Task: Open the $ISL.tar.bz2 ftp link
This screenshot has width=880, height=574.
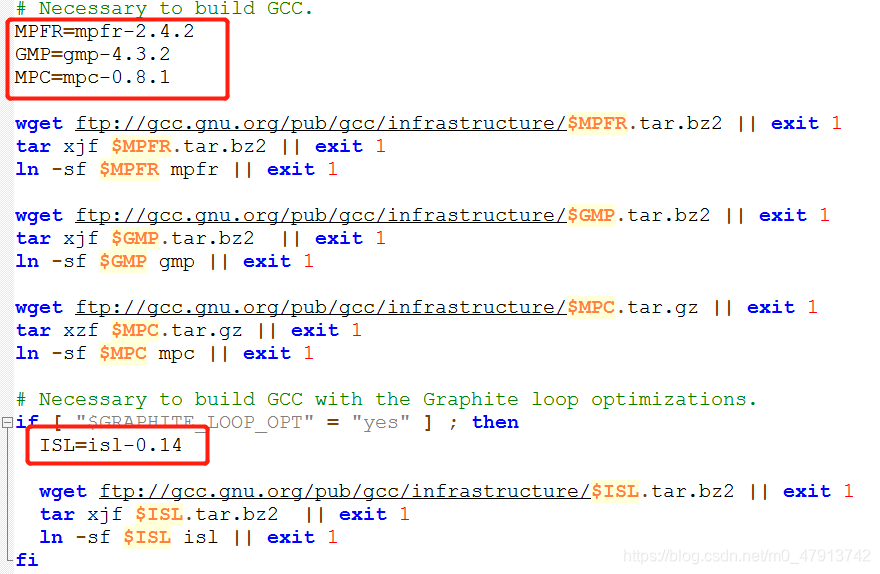Action: coord(345,492)
